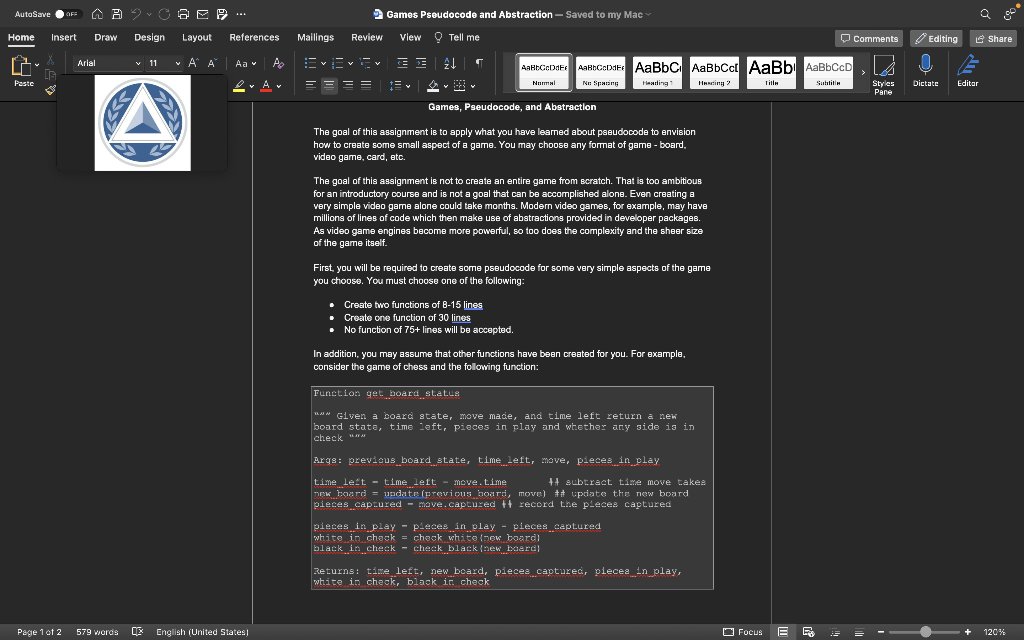Redo the last action

point(164,14)
